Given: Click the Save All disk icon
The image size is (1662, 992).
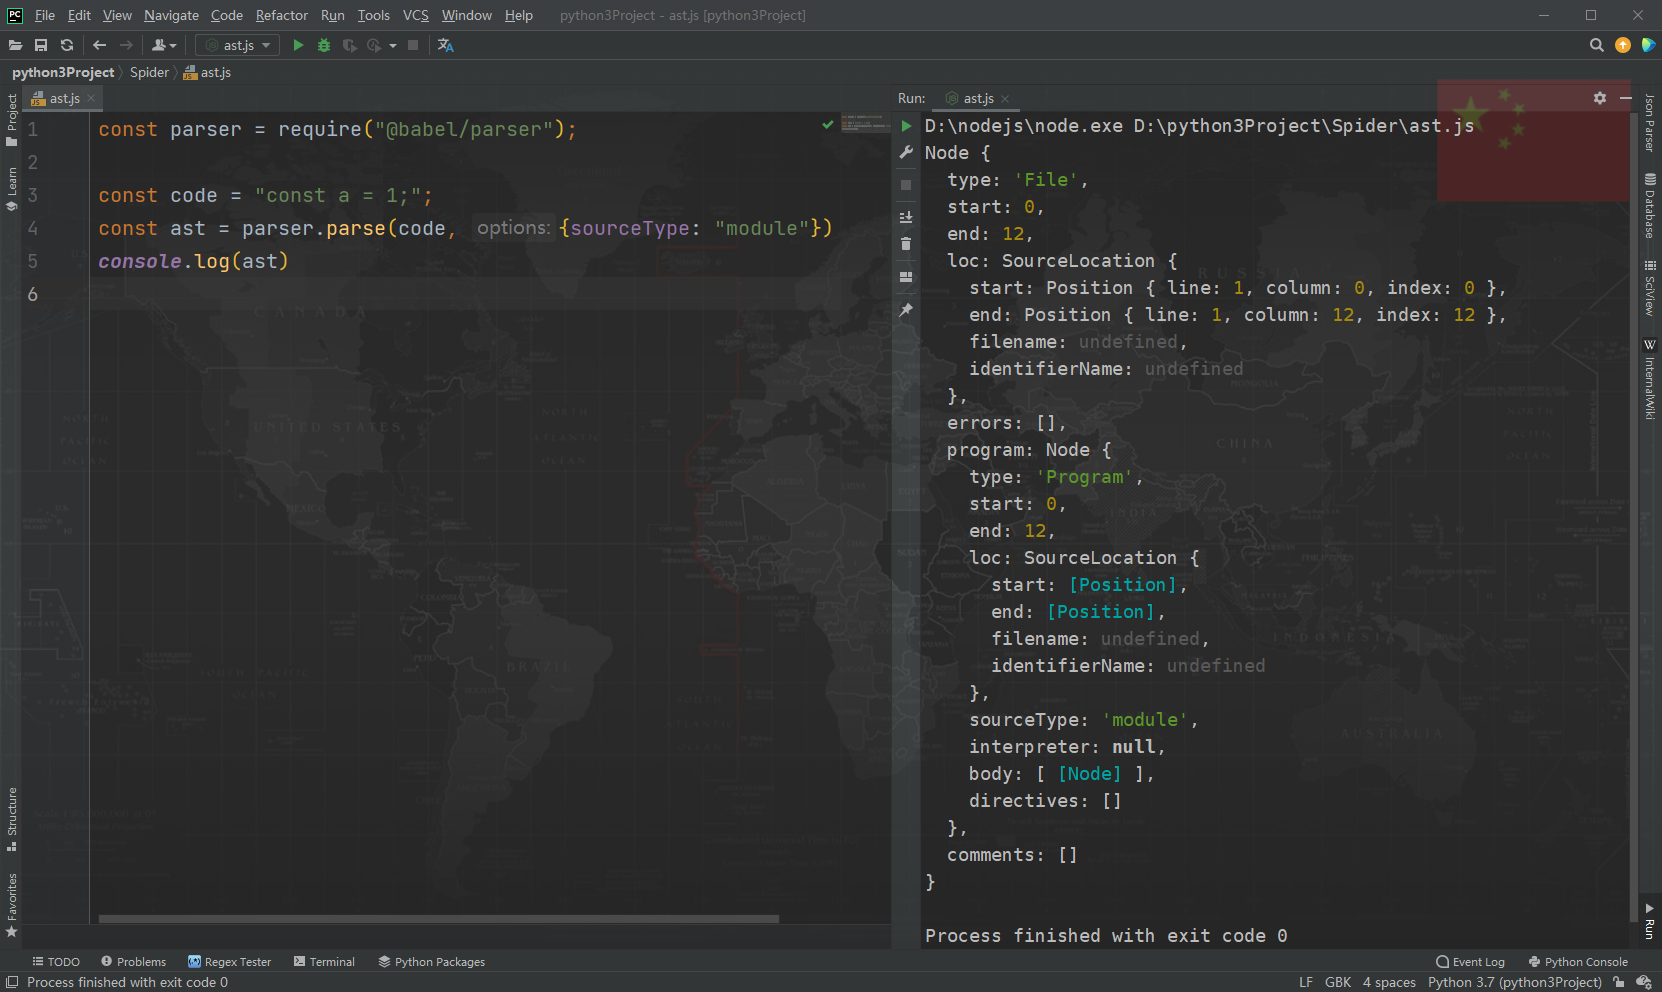Looking at the screenshot, I should tap(41, 45).
